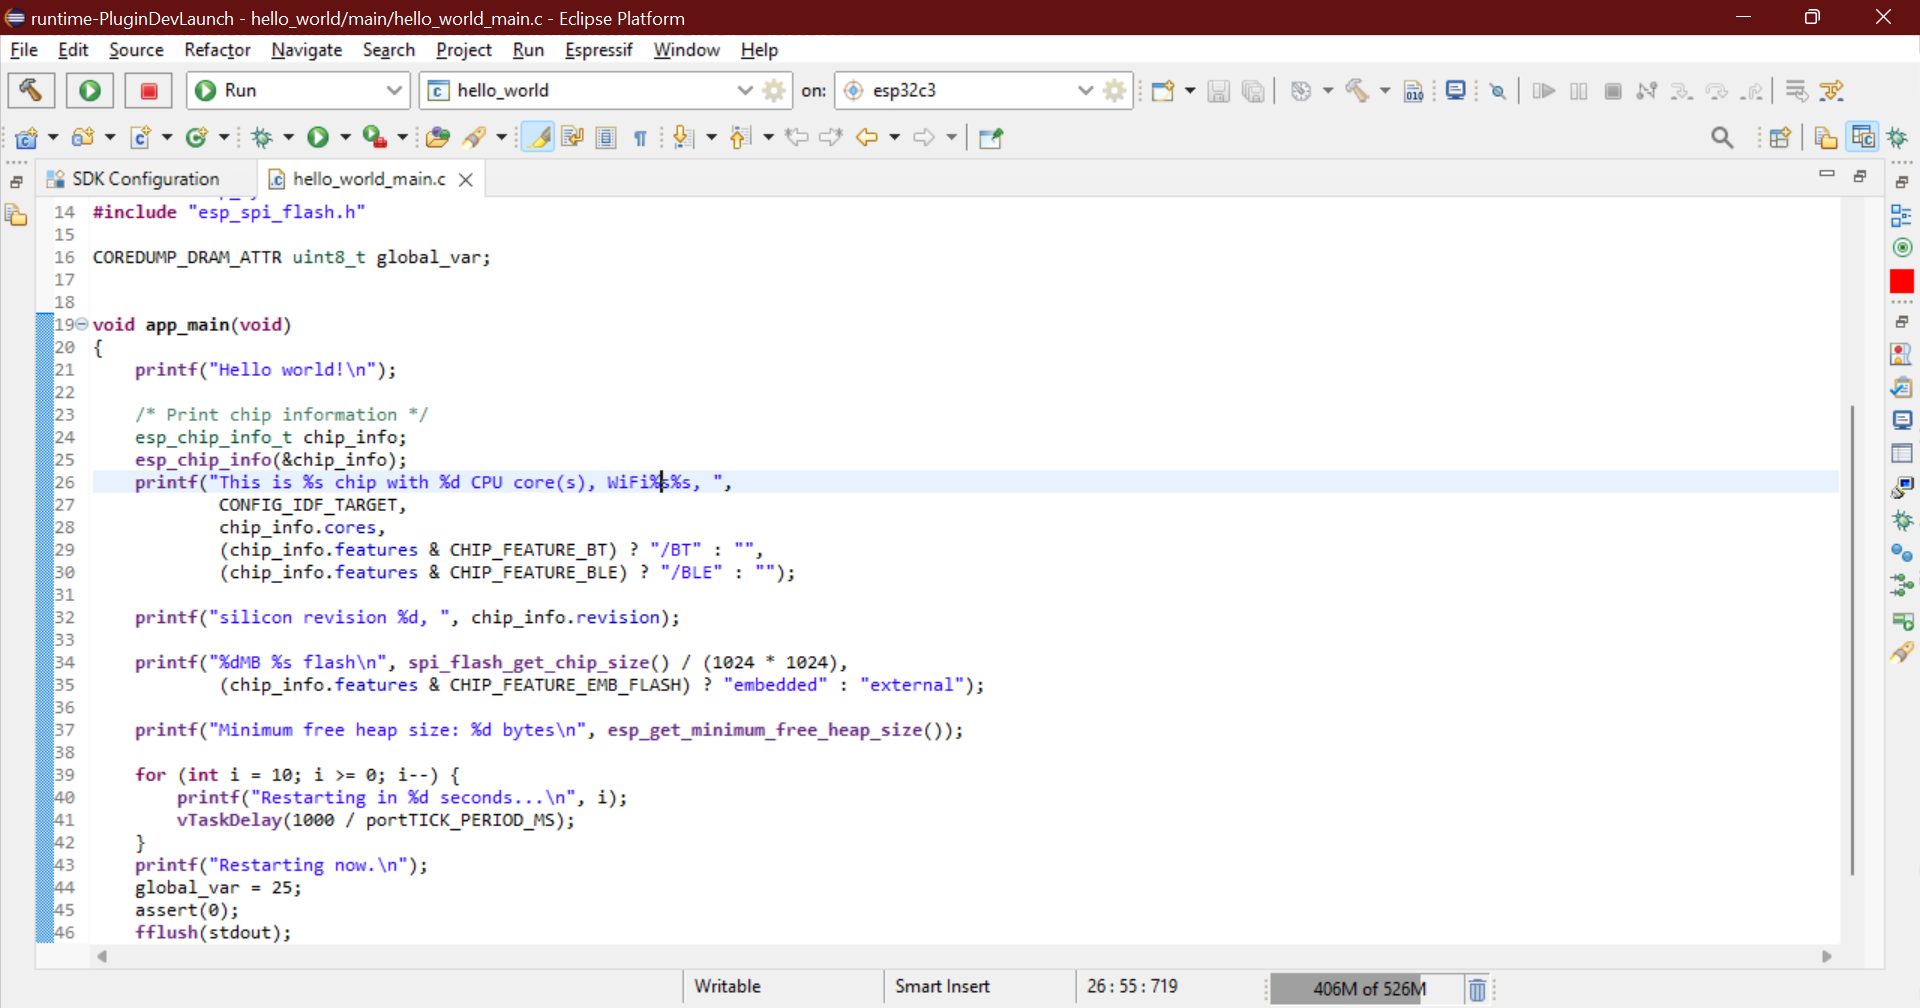This screenshot has height=1008, width=1920.
Task: Toggle Skip All Breakpoints
Action: coord(1497,90)
